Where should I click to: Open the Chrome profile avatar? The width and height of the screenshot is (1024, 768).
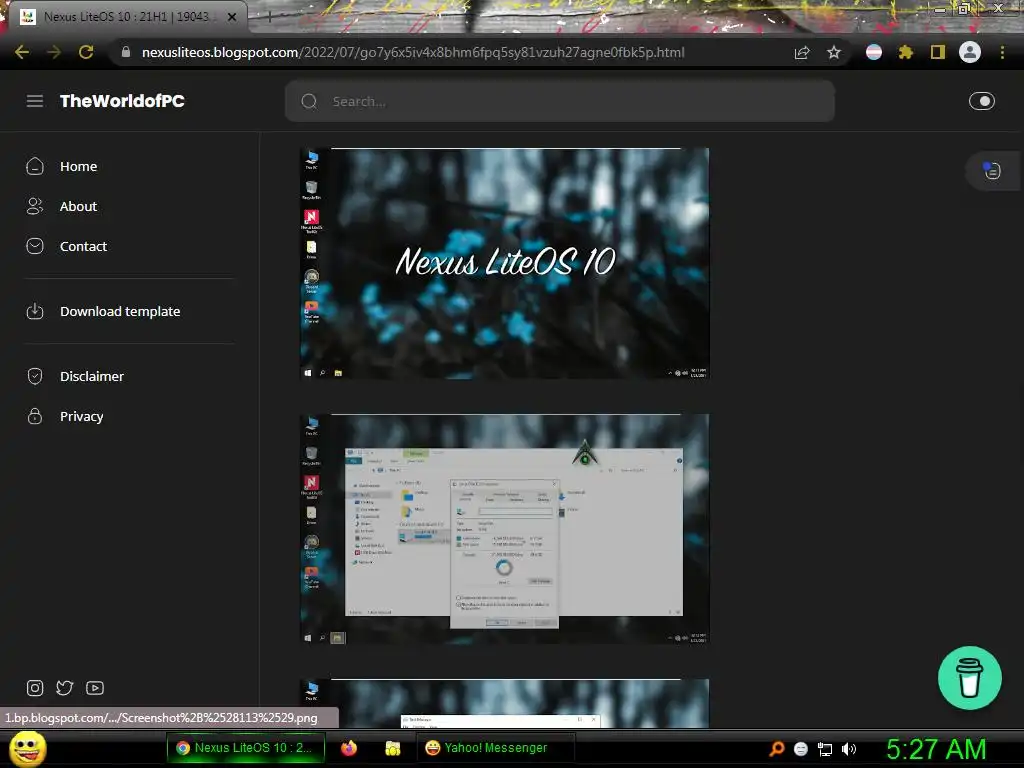coord(970,52)
